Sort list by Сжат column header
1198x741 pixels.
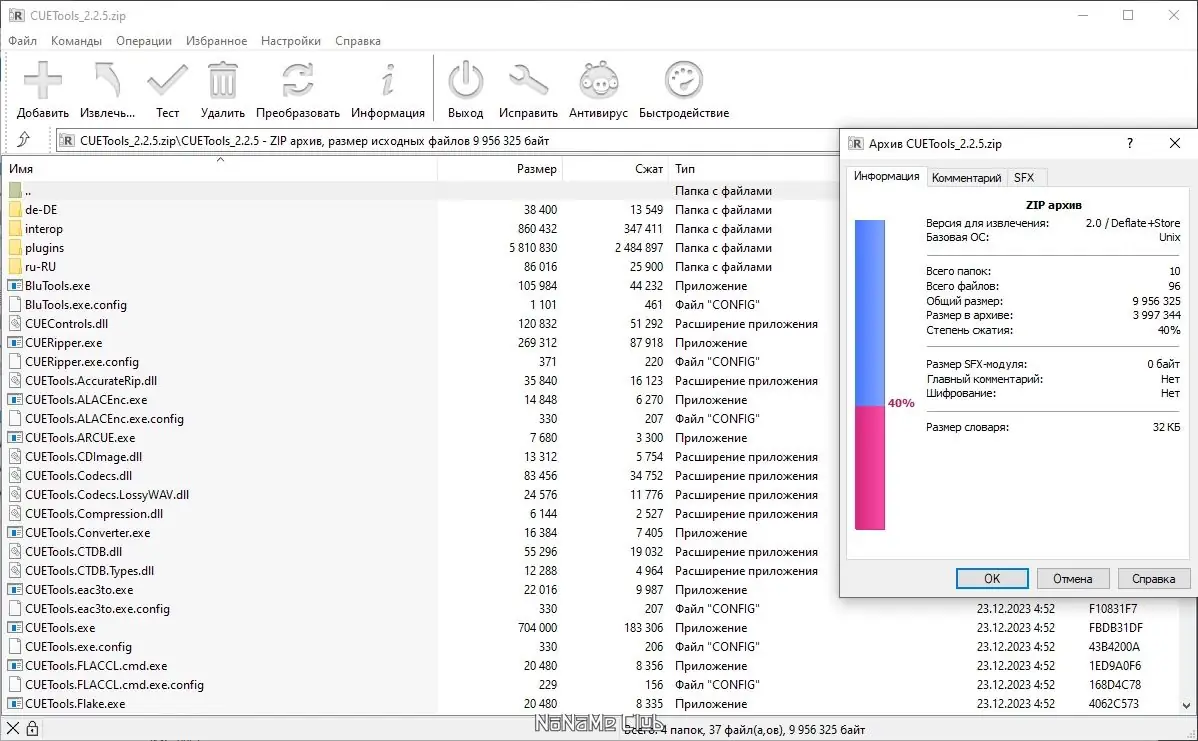615,168
